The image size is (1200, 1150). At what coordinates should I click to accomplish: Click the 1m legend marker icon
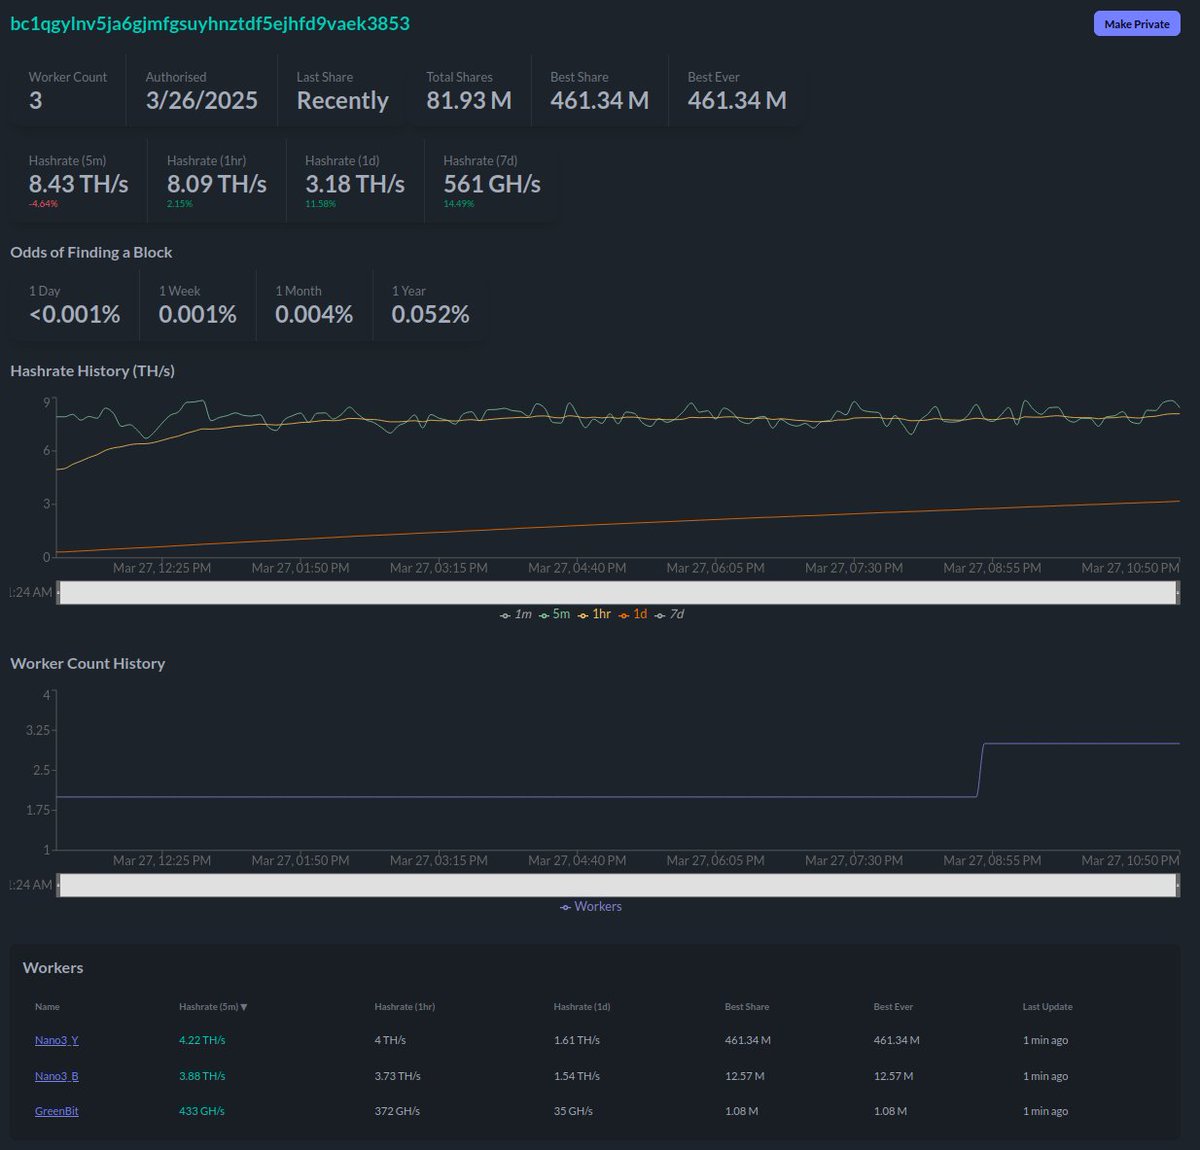tap(506, 614)
